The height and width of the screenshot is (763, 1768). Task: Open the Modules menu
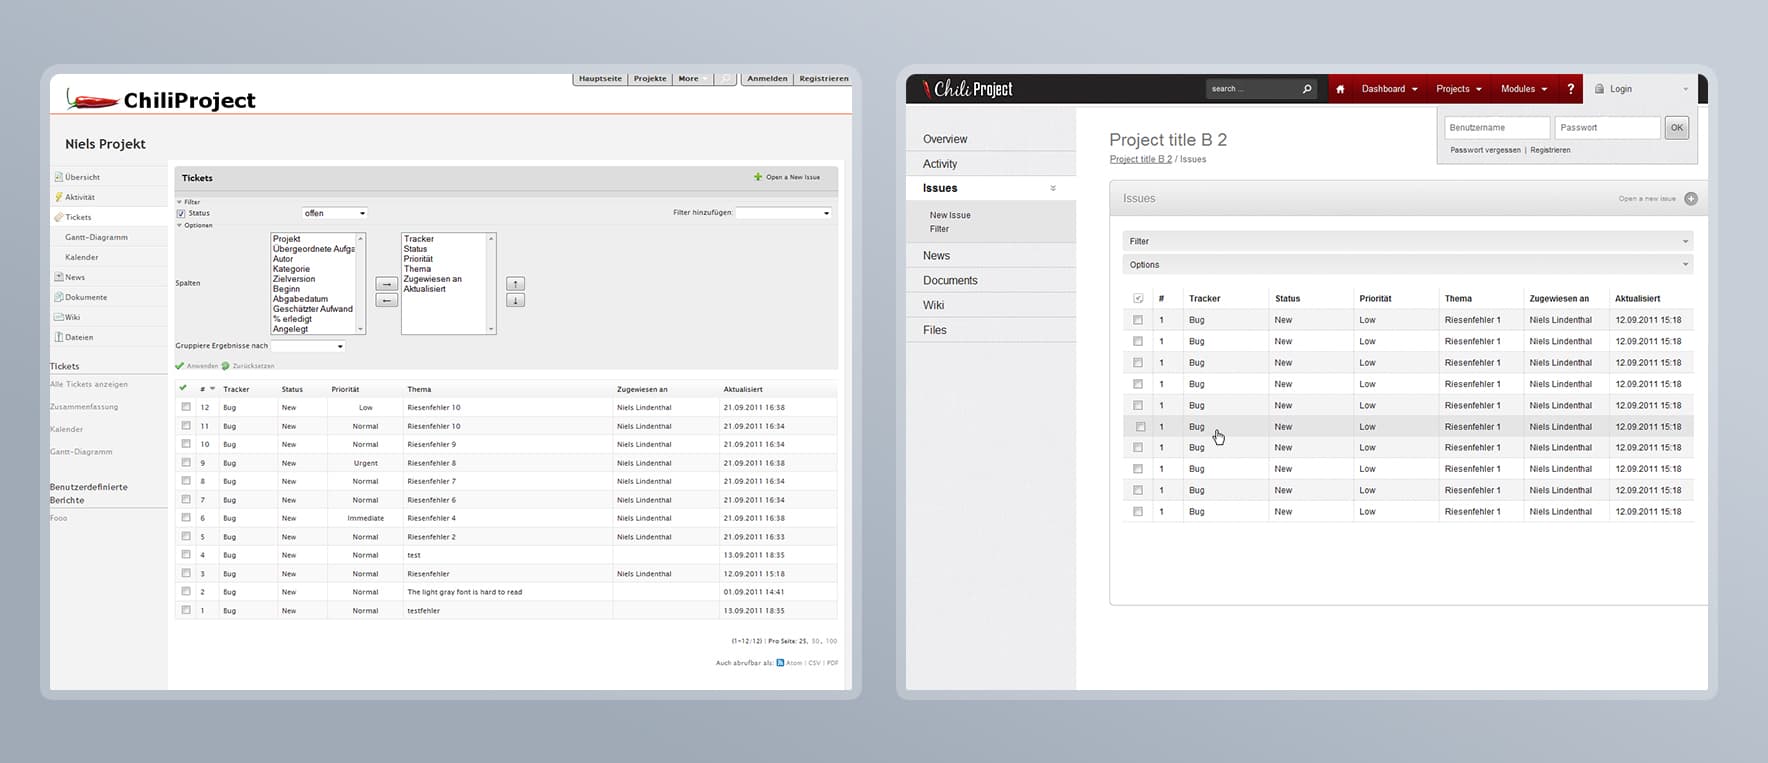[x=1523, y=89]
